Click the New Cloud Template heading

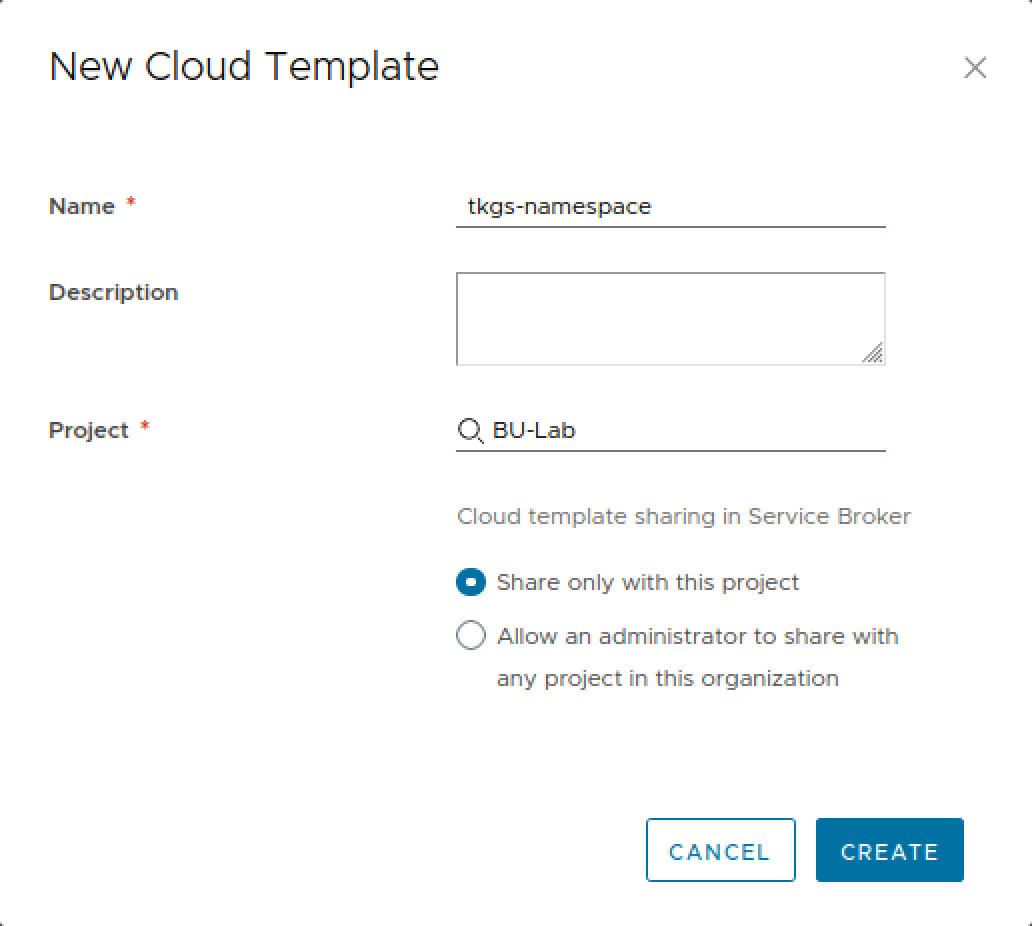[x=244, y=66]
